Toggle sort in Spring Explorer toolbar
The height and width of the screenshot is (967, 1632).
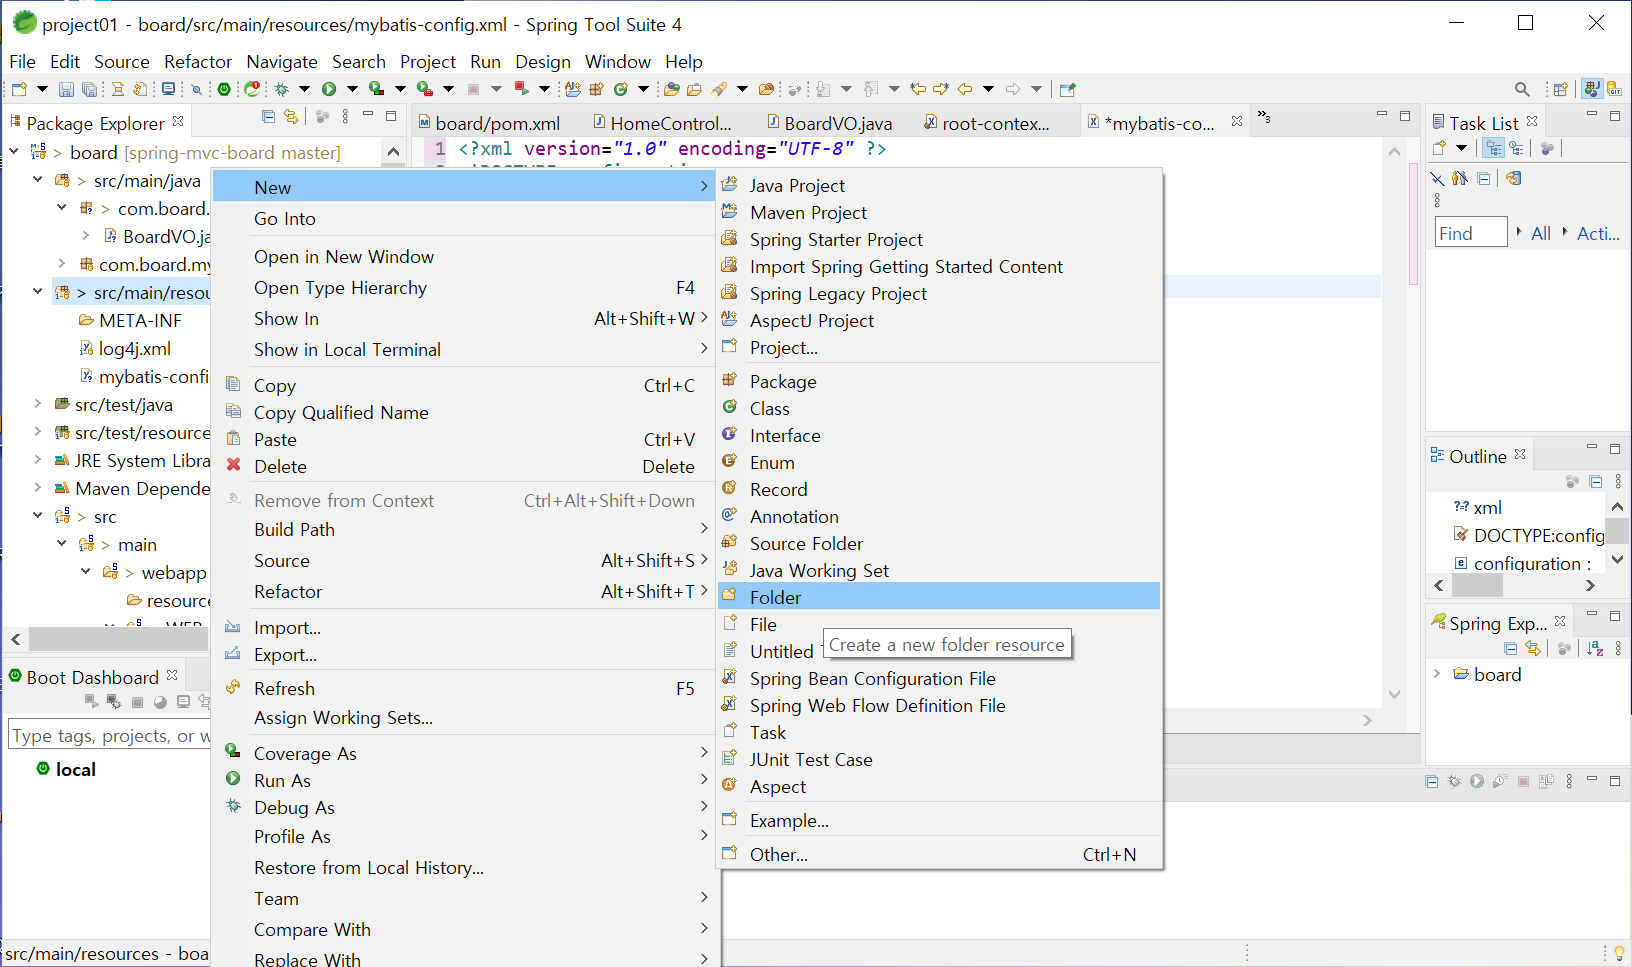(x=1595, y=648)
